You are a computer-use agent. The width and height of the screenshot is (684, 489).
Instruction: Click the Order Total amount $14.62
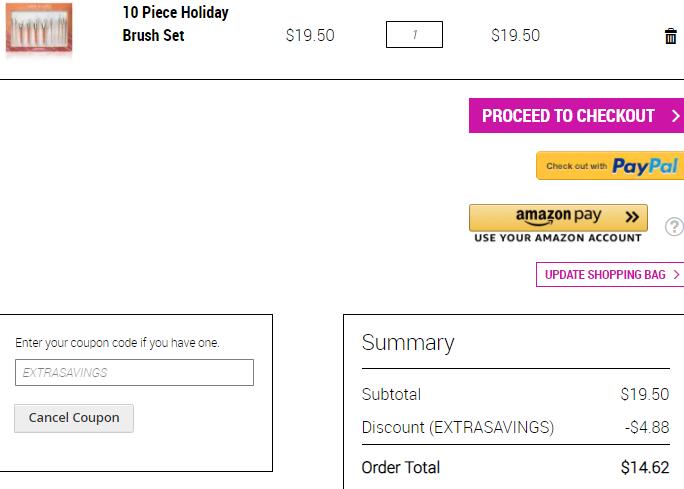(x=644, y=467)
